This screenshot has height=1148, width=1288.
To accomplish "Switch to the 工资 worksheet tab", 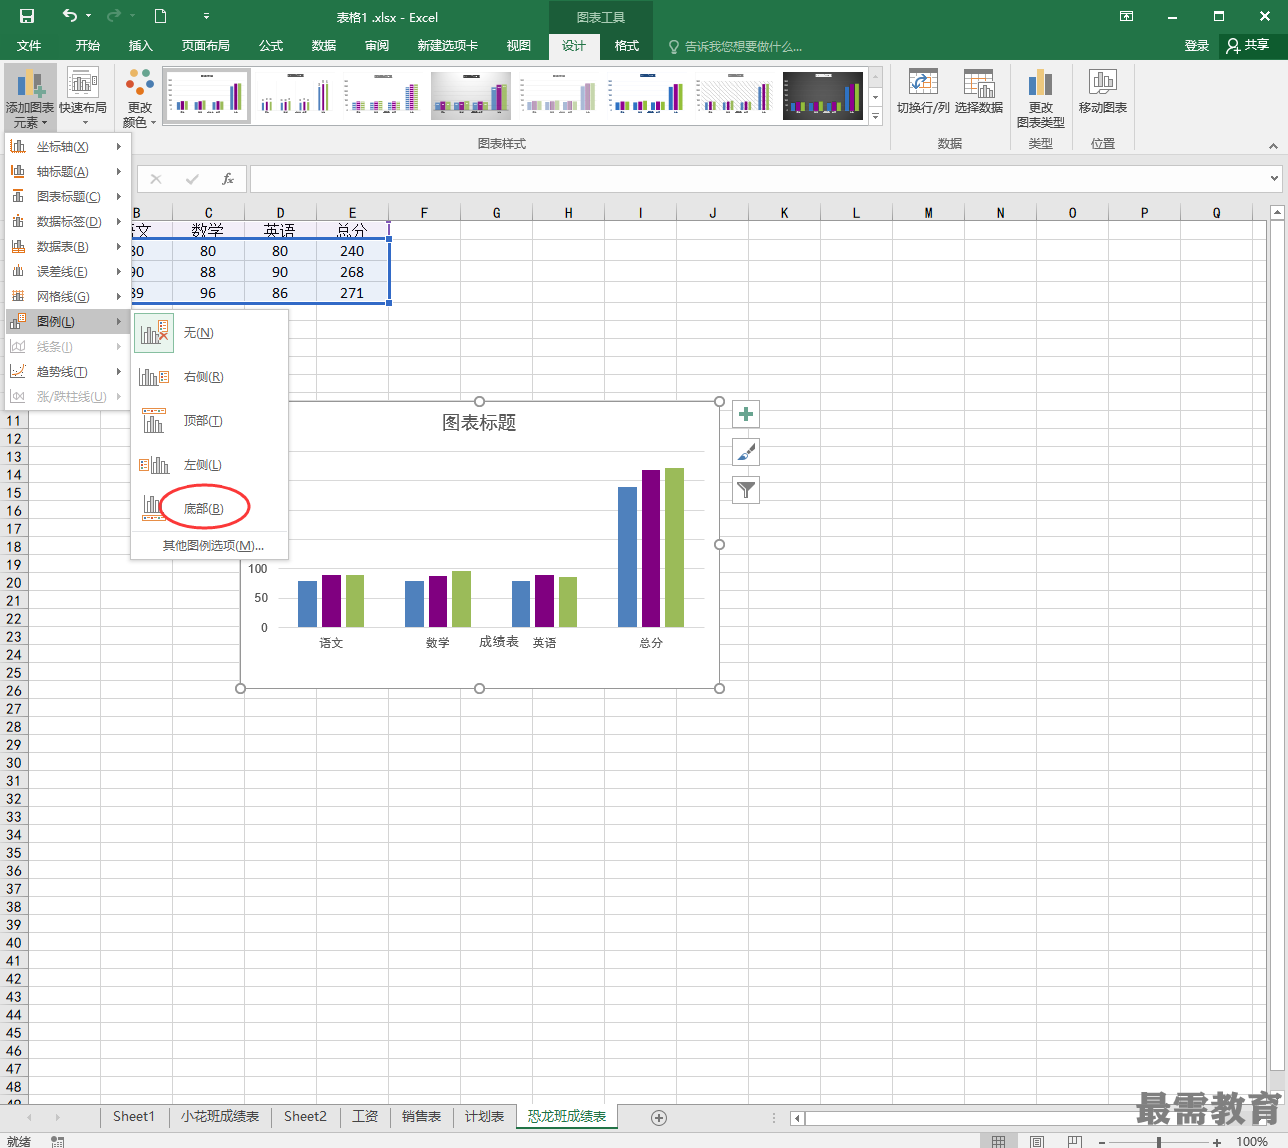I will point(365,1116).
